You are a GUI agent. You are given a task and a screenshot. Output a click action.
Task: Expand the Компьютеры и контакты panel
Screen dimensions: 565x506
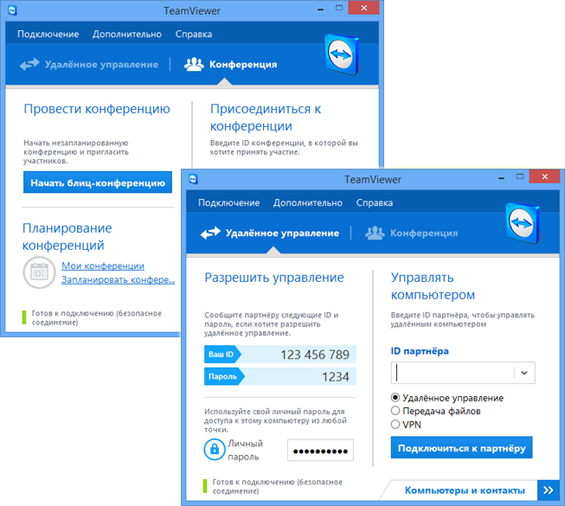[x=464, y=490]
